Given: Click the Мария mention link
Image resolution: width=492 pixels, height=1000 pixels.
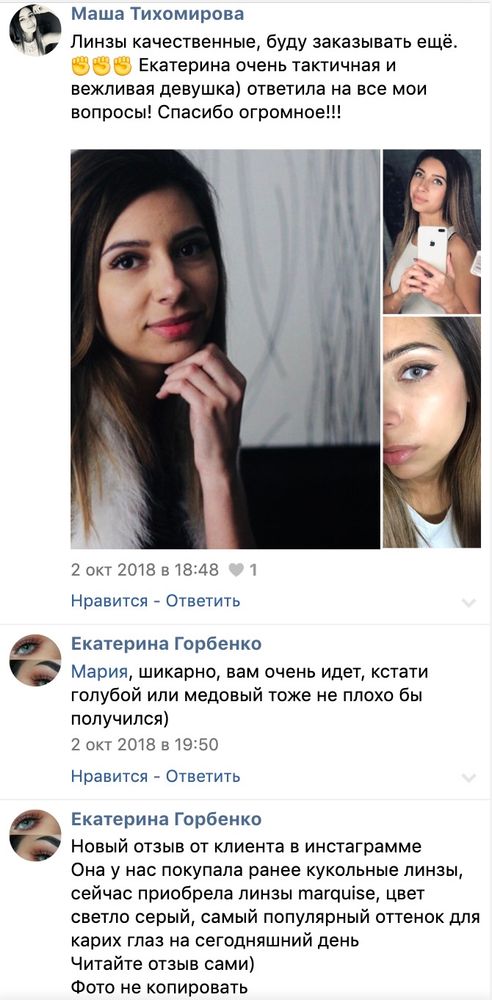Looking at the screenshot, I should (96, 672).
